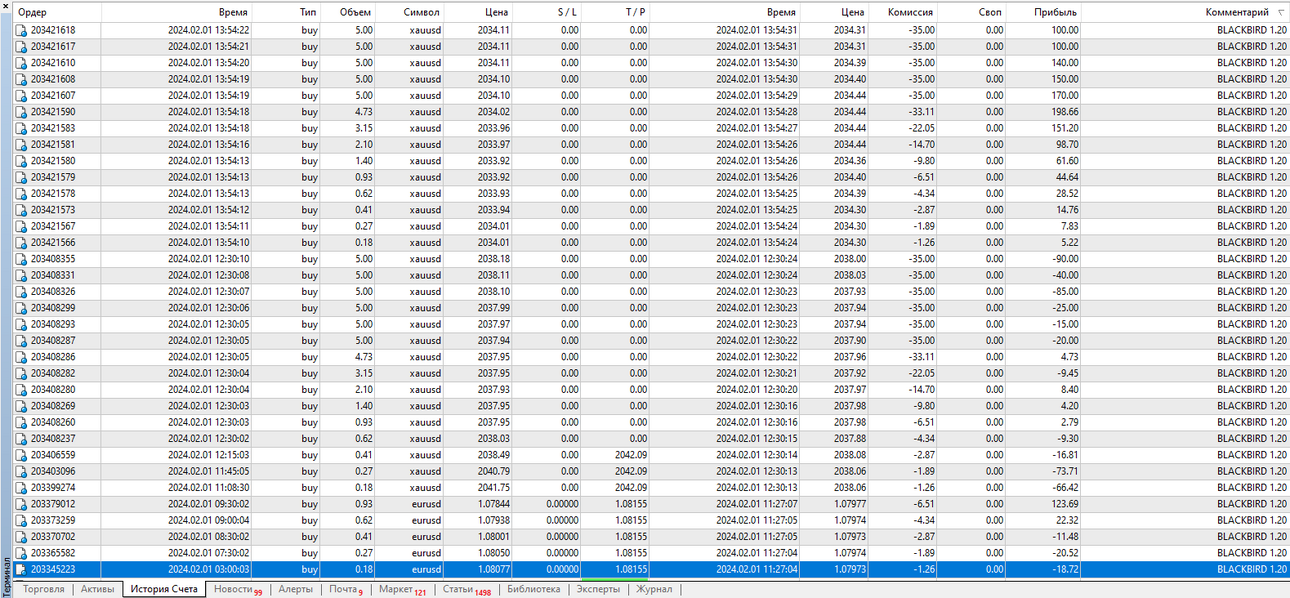Sort by the Тип column header

tap(308, 12)
